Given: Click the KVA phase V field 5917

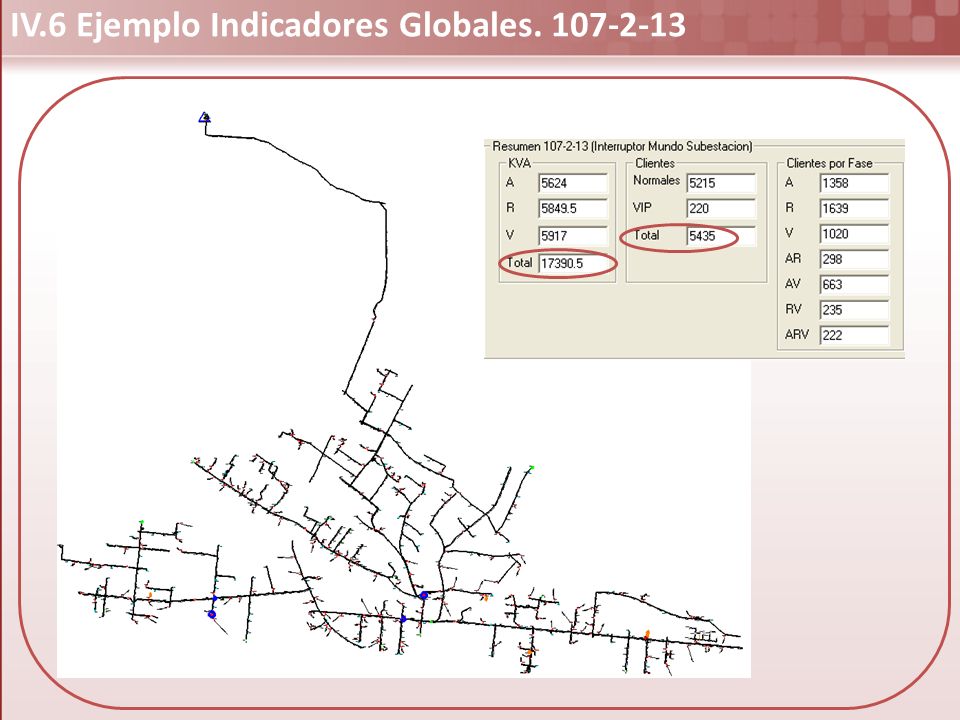Looking at the screenshot, I should point(573,236).
